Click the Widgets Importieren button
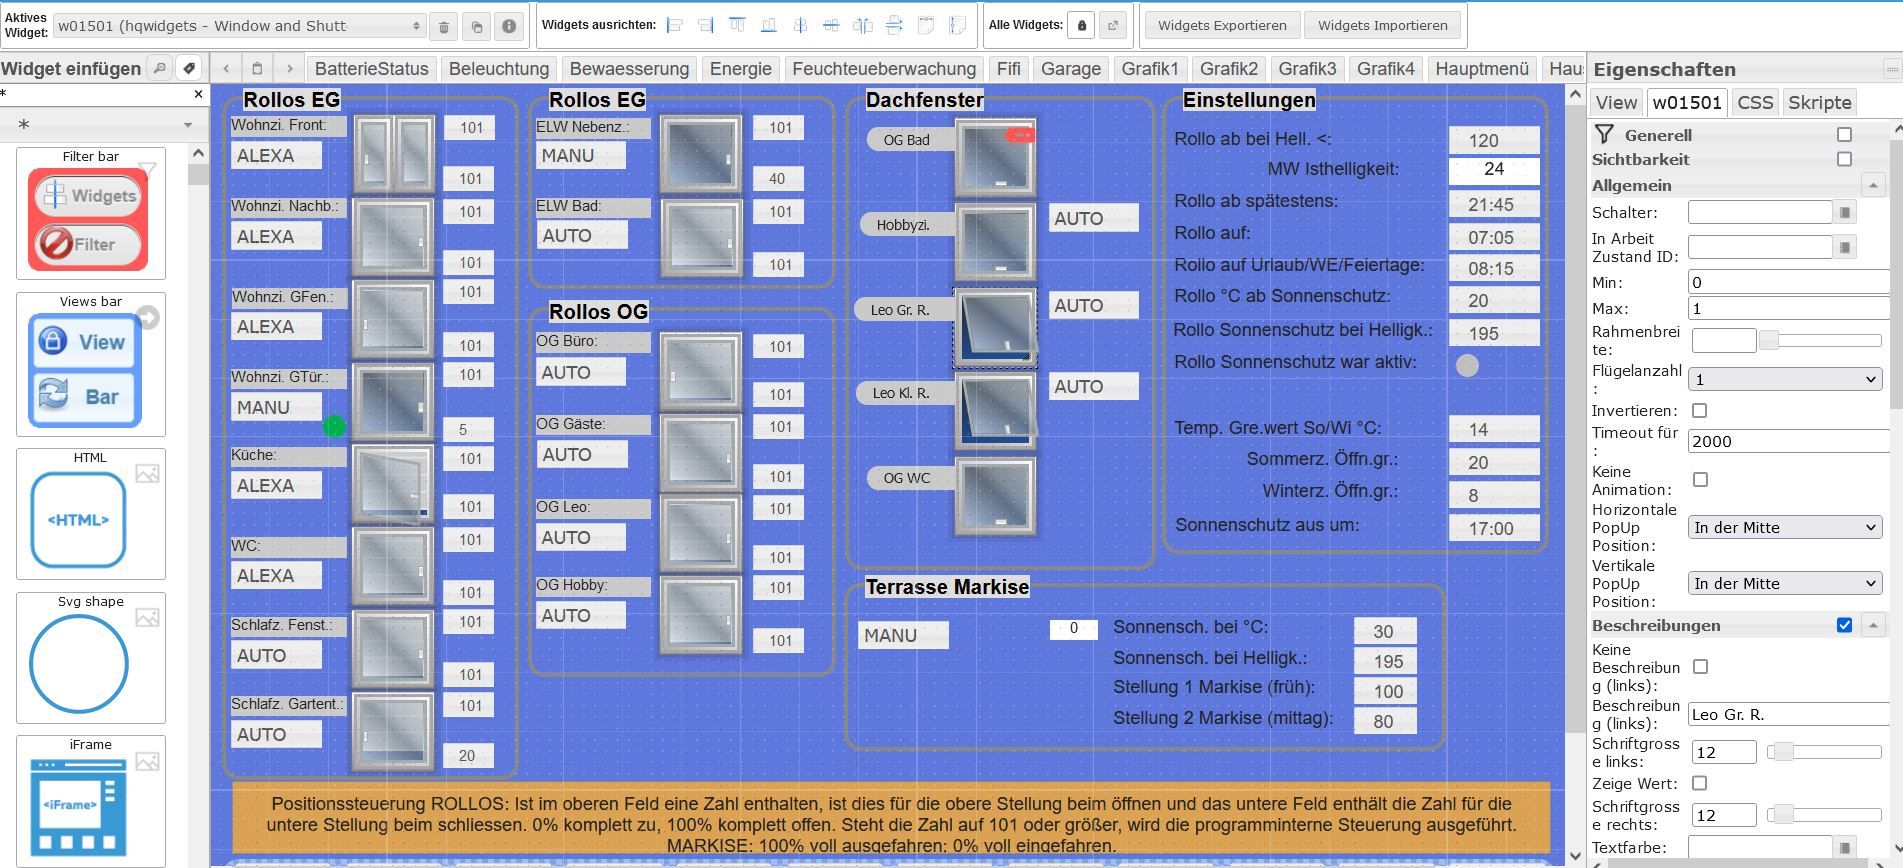This screenshot has width=1903, height=868. point(1383,26)
